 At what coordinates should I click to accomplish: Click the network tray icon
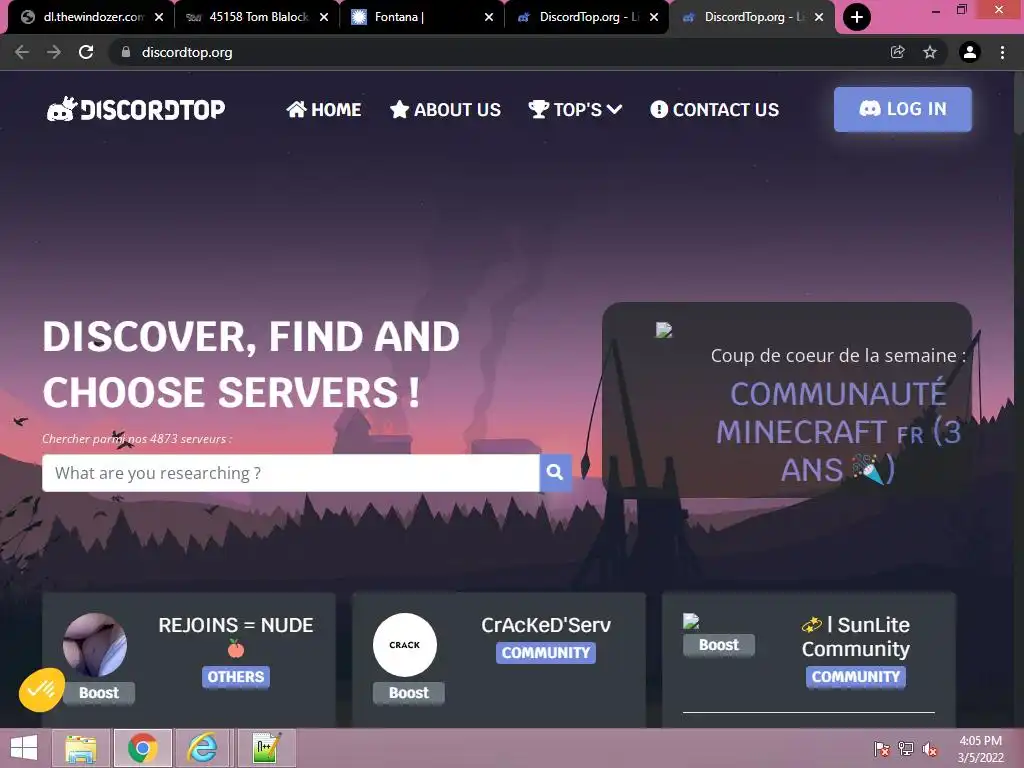pos(906,749)
